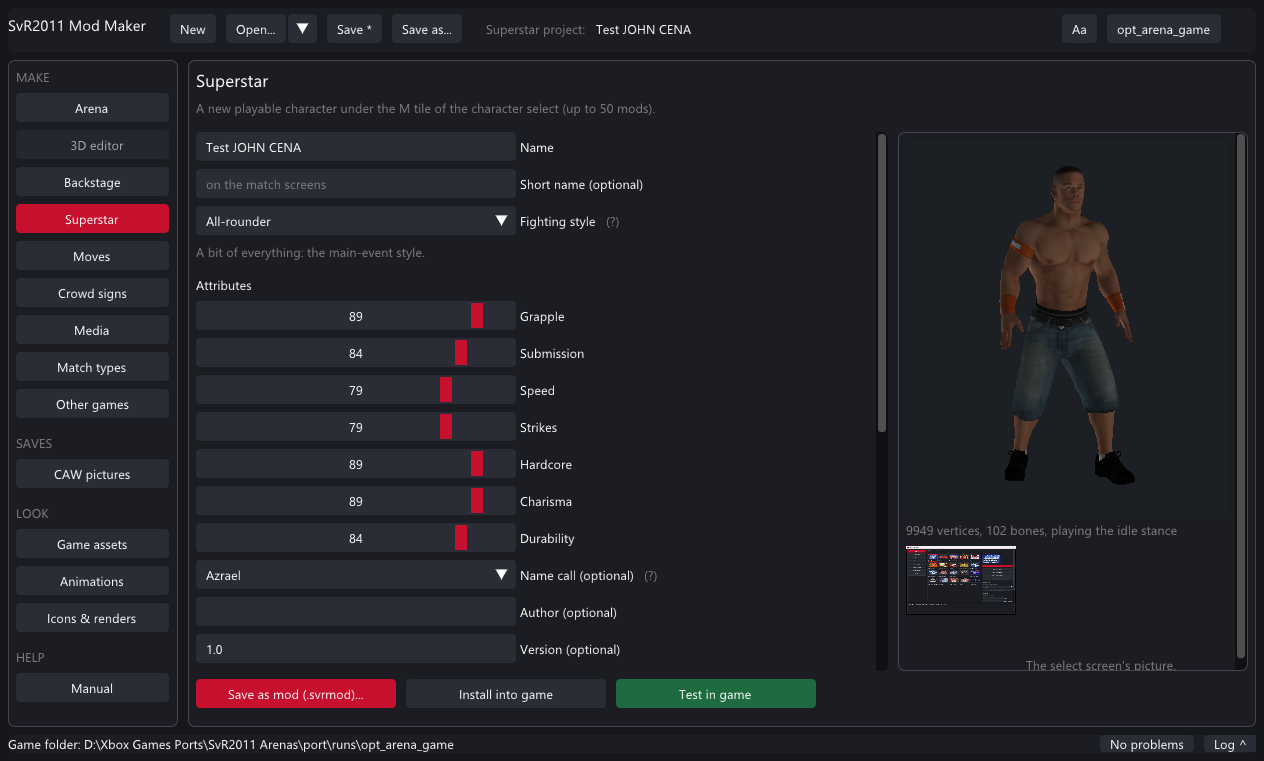Click the Open... button
Viewport: 1264px width, 761px height.
click(256, 29)
